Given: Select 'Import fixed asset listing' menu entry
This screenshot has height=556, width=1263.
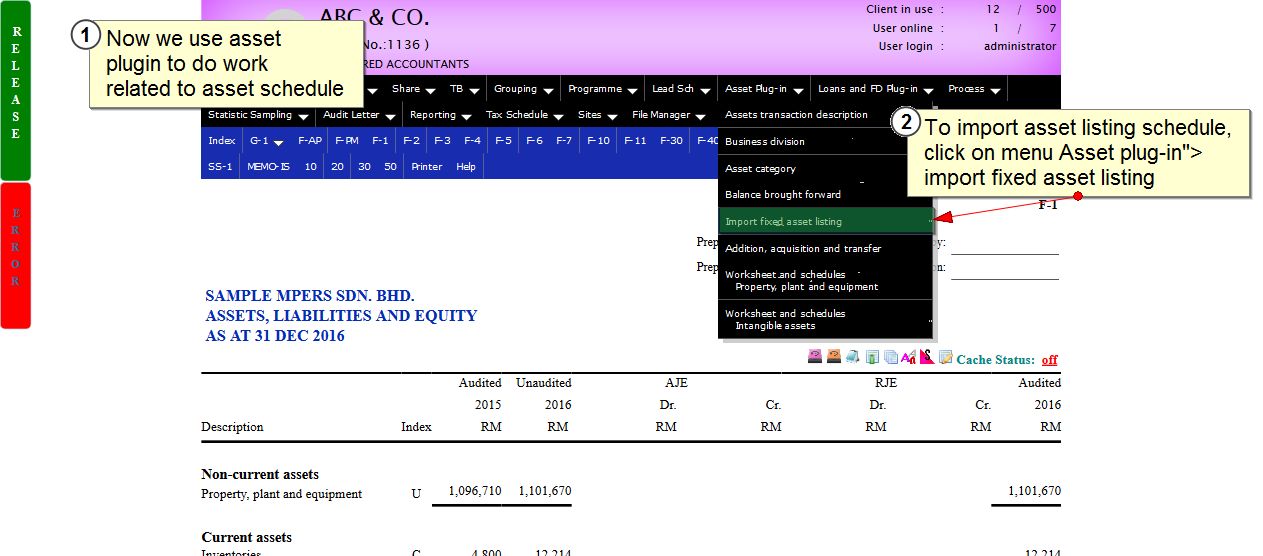Looking at the screenshot, I should [x=783, y=222].
